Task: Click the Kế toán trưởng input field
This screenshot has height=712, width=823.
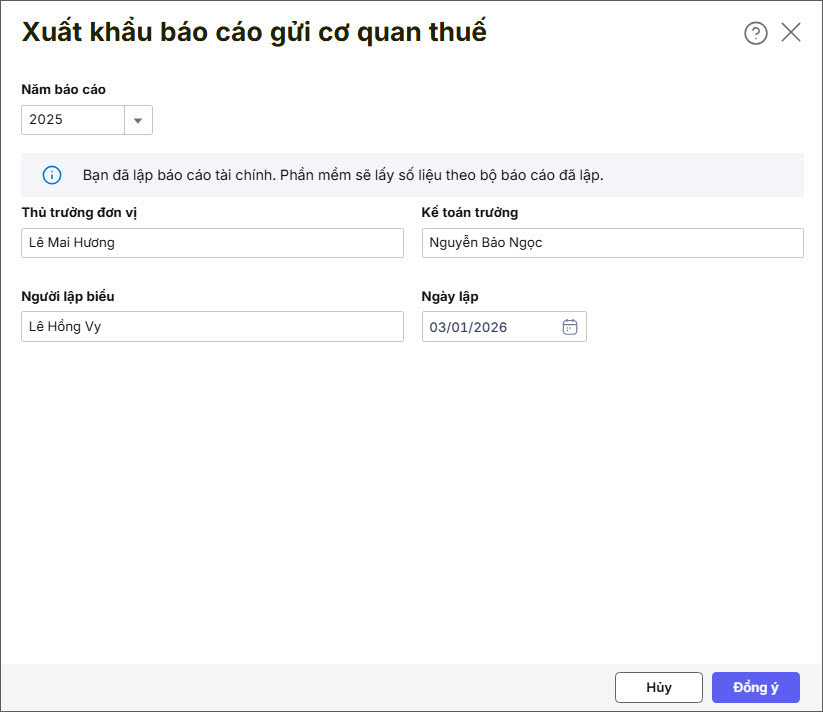Action: pyautogui.click(x=612, y=243)
